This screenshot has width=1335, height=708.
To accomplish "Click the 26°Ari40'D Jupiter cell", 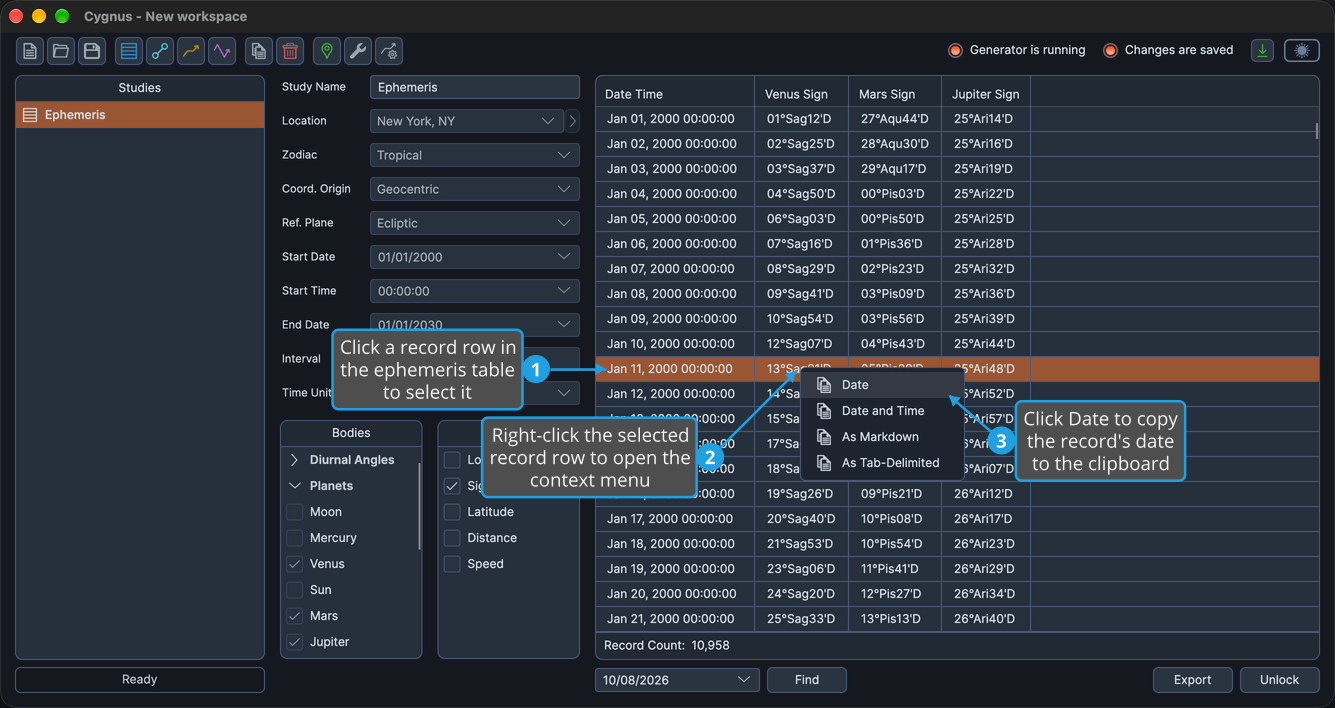I will click(985, 619).
